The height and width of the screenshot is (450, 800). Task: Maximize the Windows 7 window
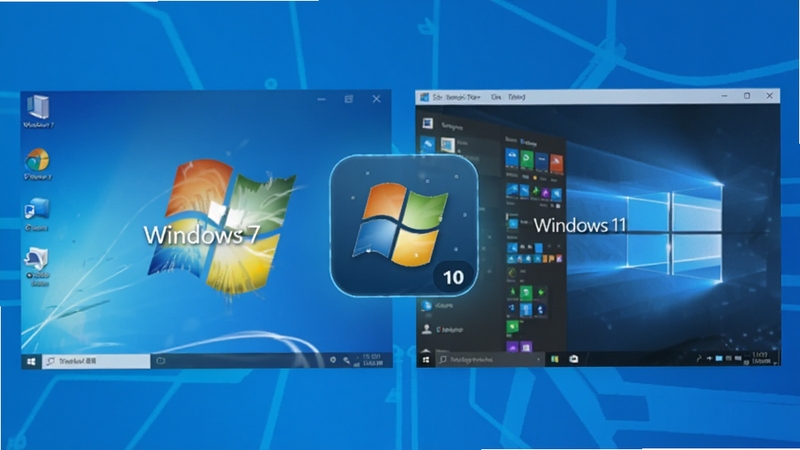pyautogui.click(x=348, y=99)
